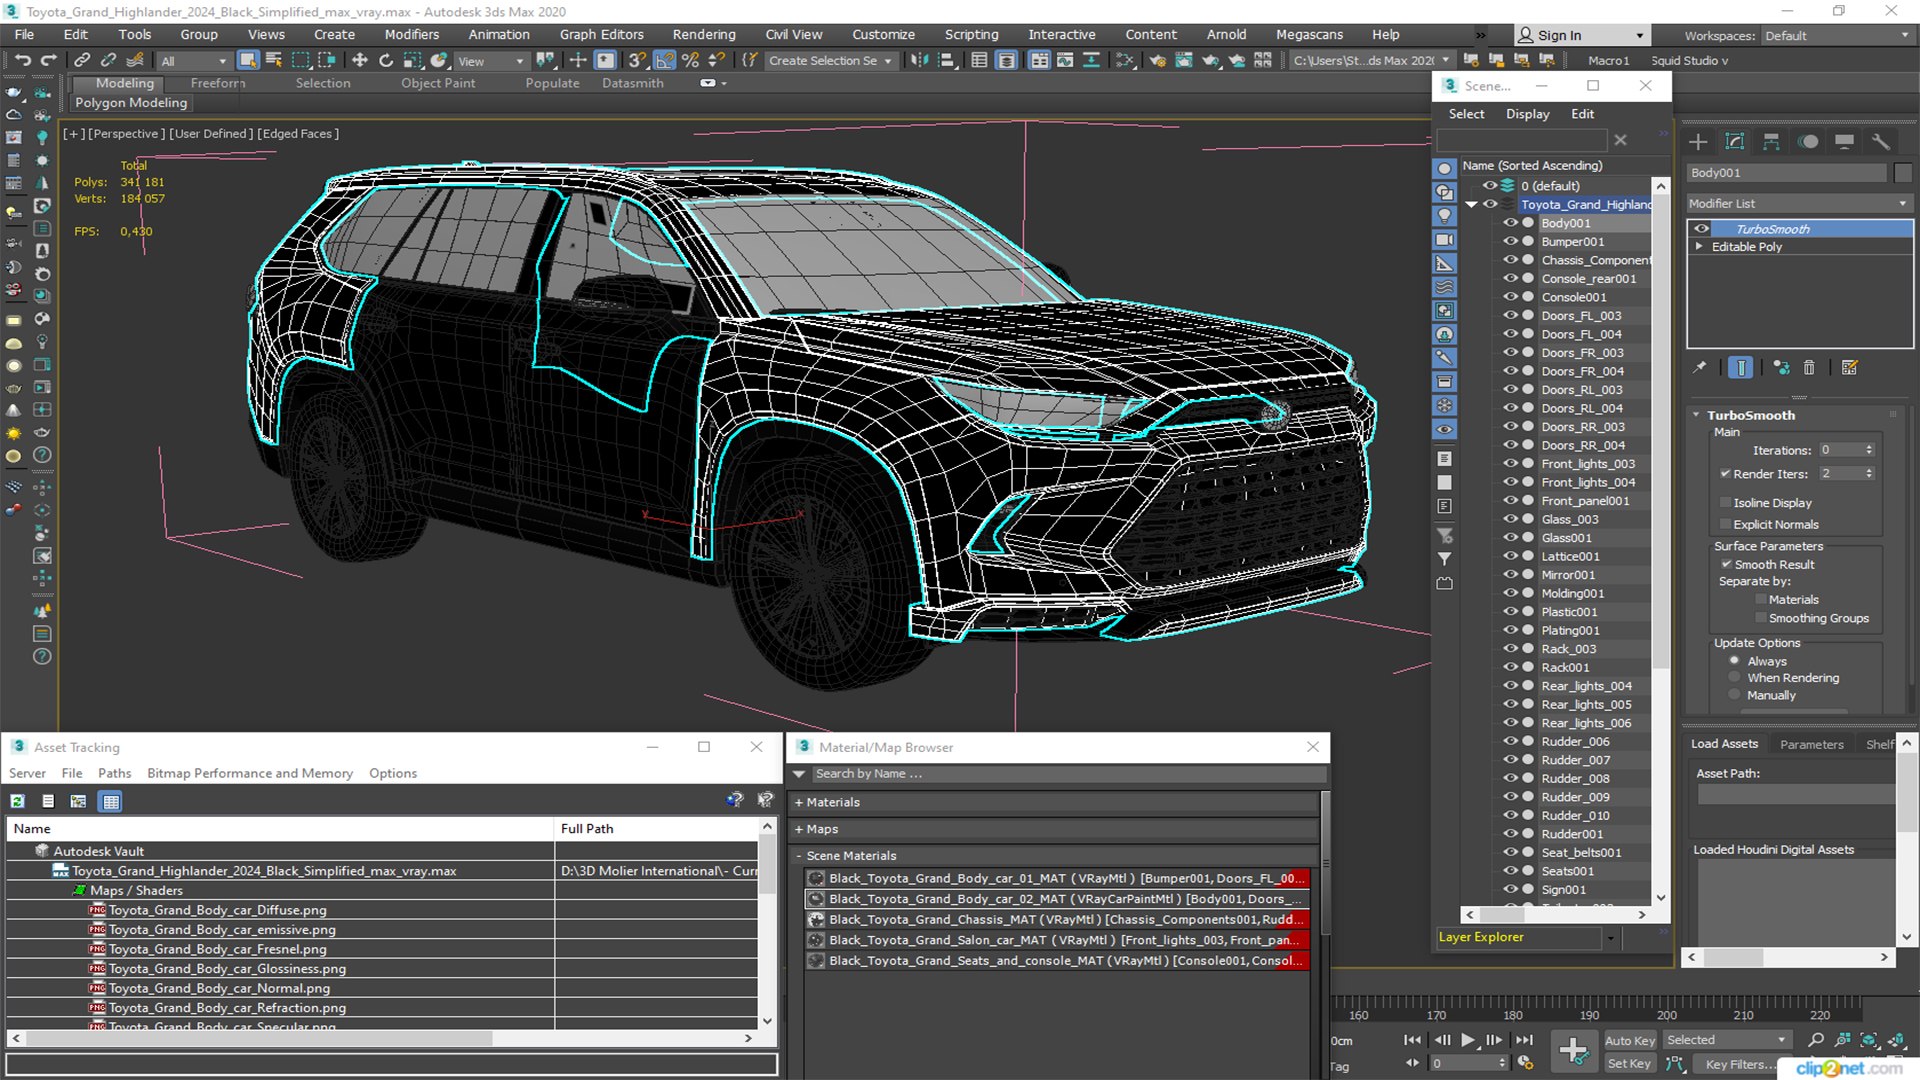Click clear search X in Scene Explorer

click(x=1621, y=140)
